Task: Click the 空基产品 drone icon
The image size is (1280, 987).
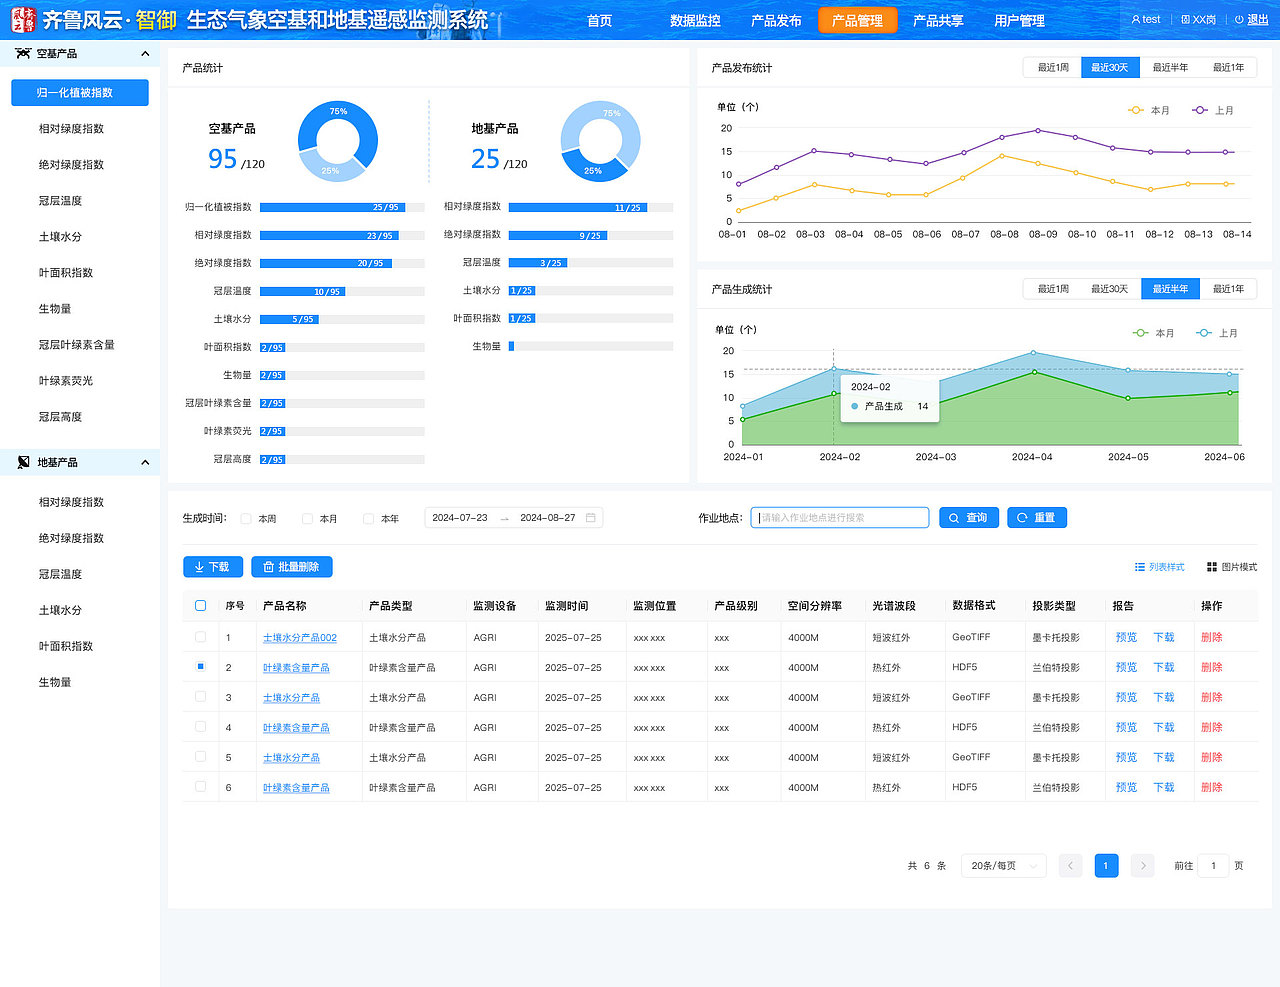Action: [x=23, y=53]
